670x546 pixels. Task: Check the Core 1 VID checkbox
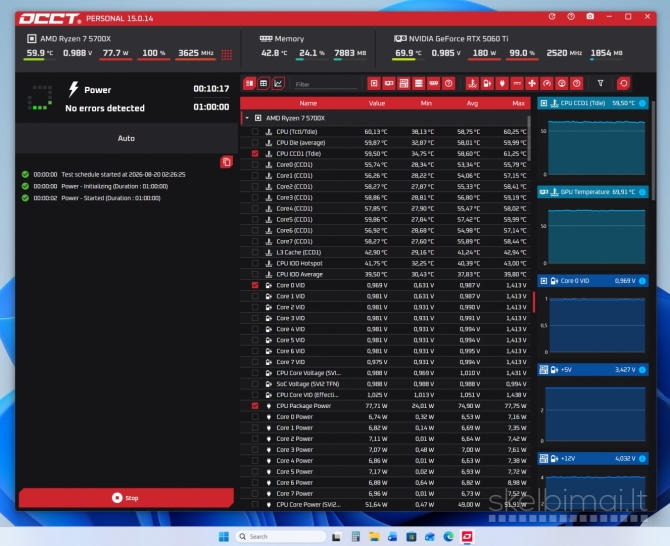pos(255,296)
